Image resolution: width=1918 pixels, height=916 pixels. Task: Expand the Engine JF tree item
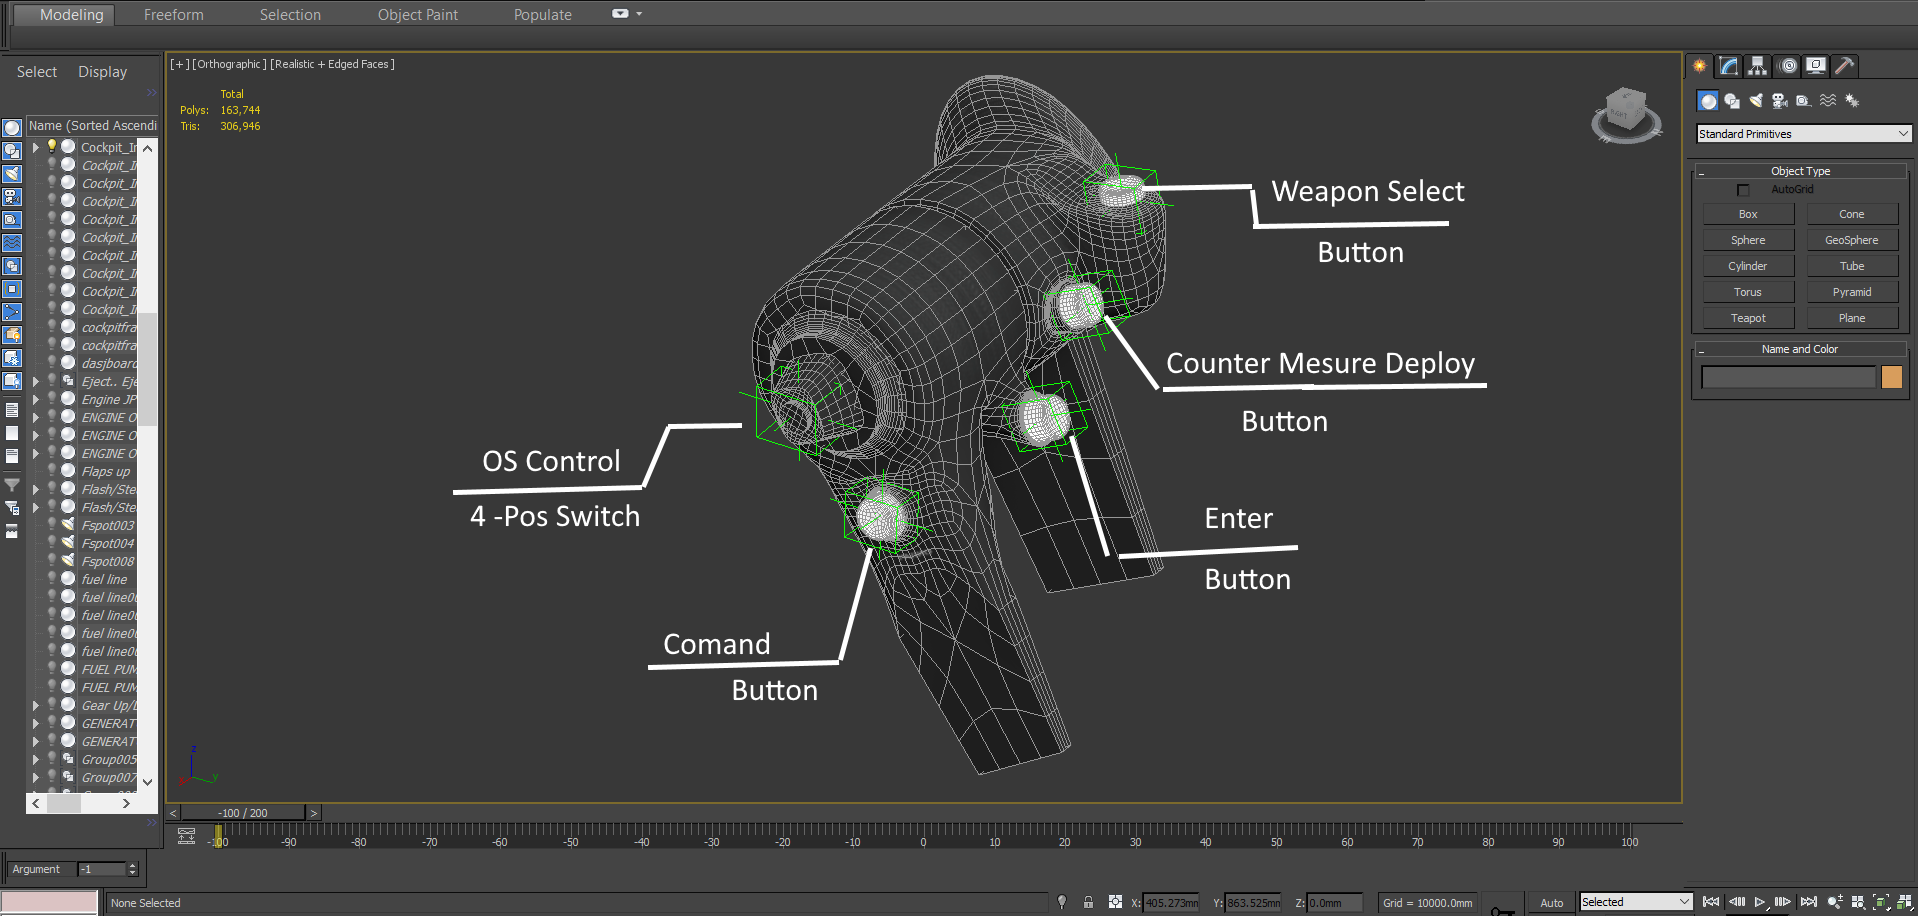coord(36,399)
